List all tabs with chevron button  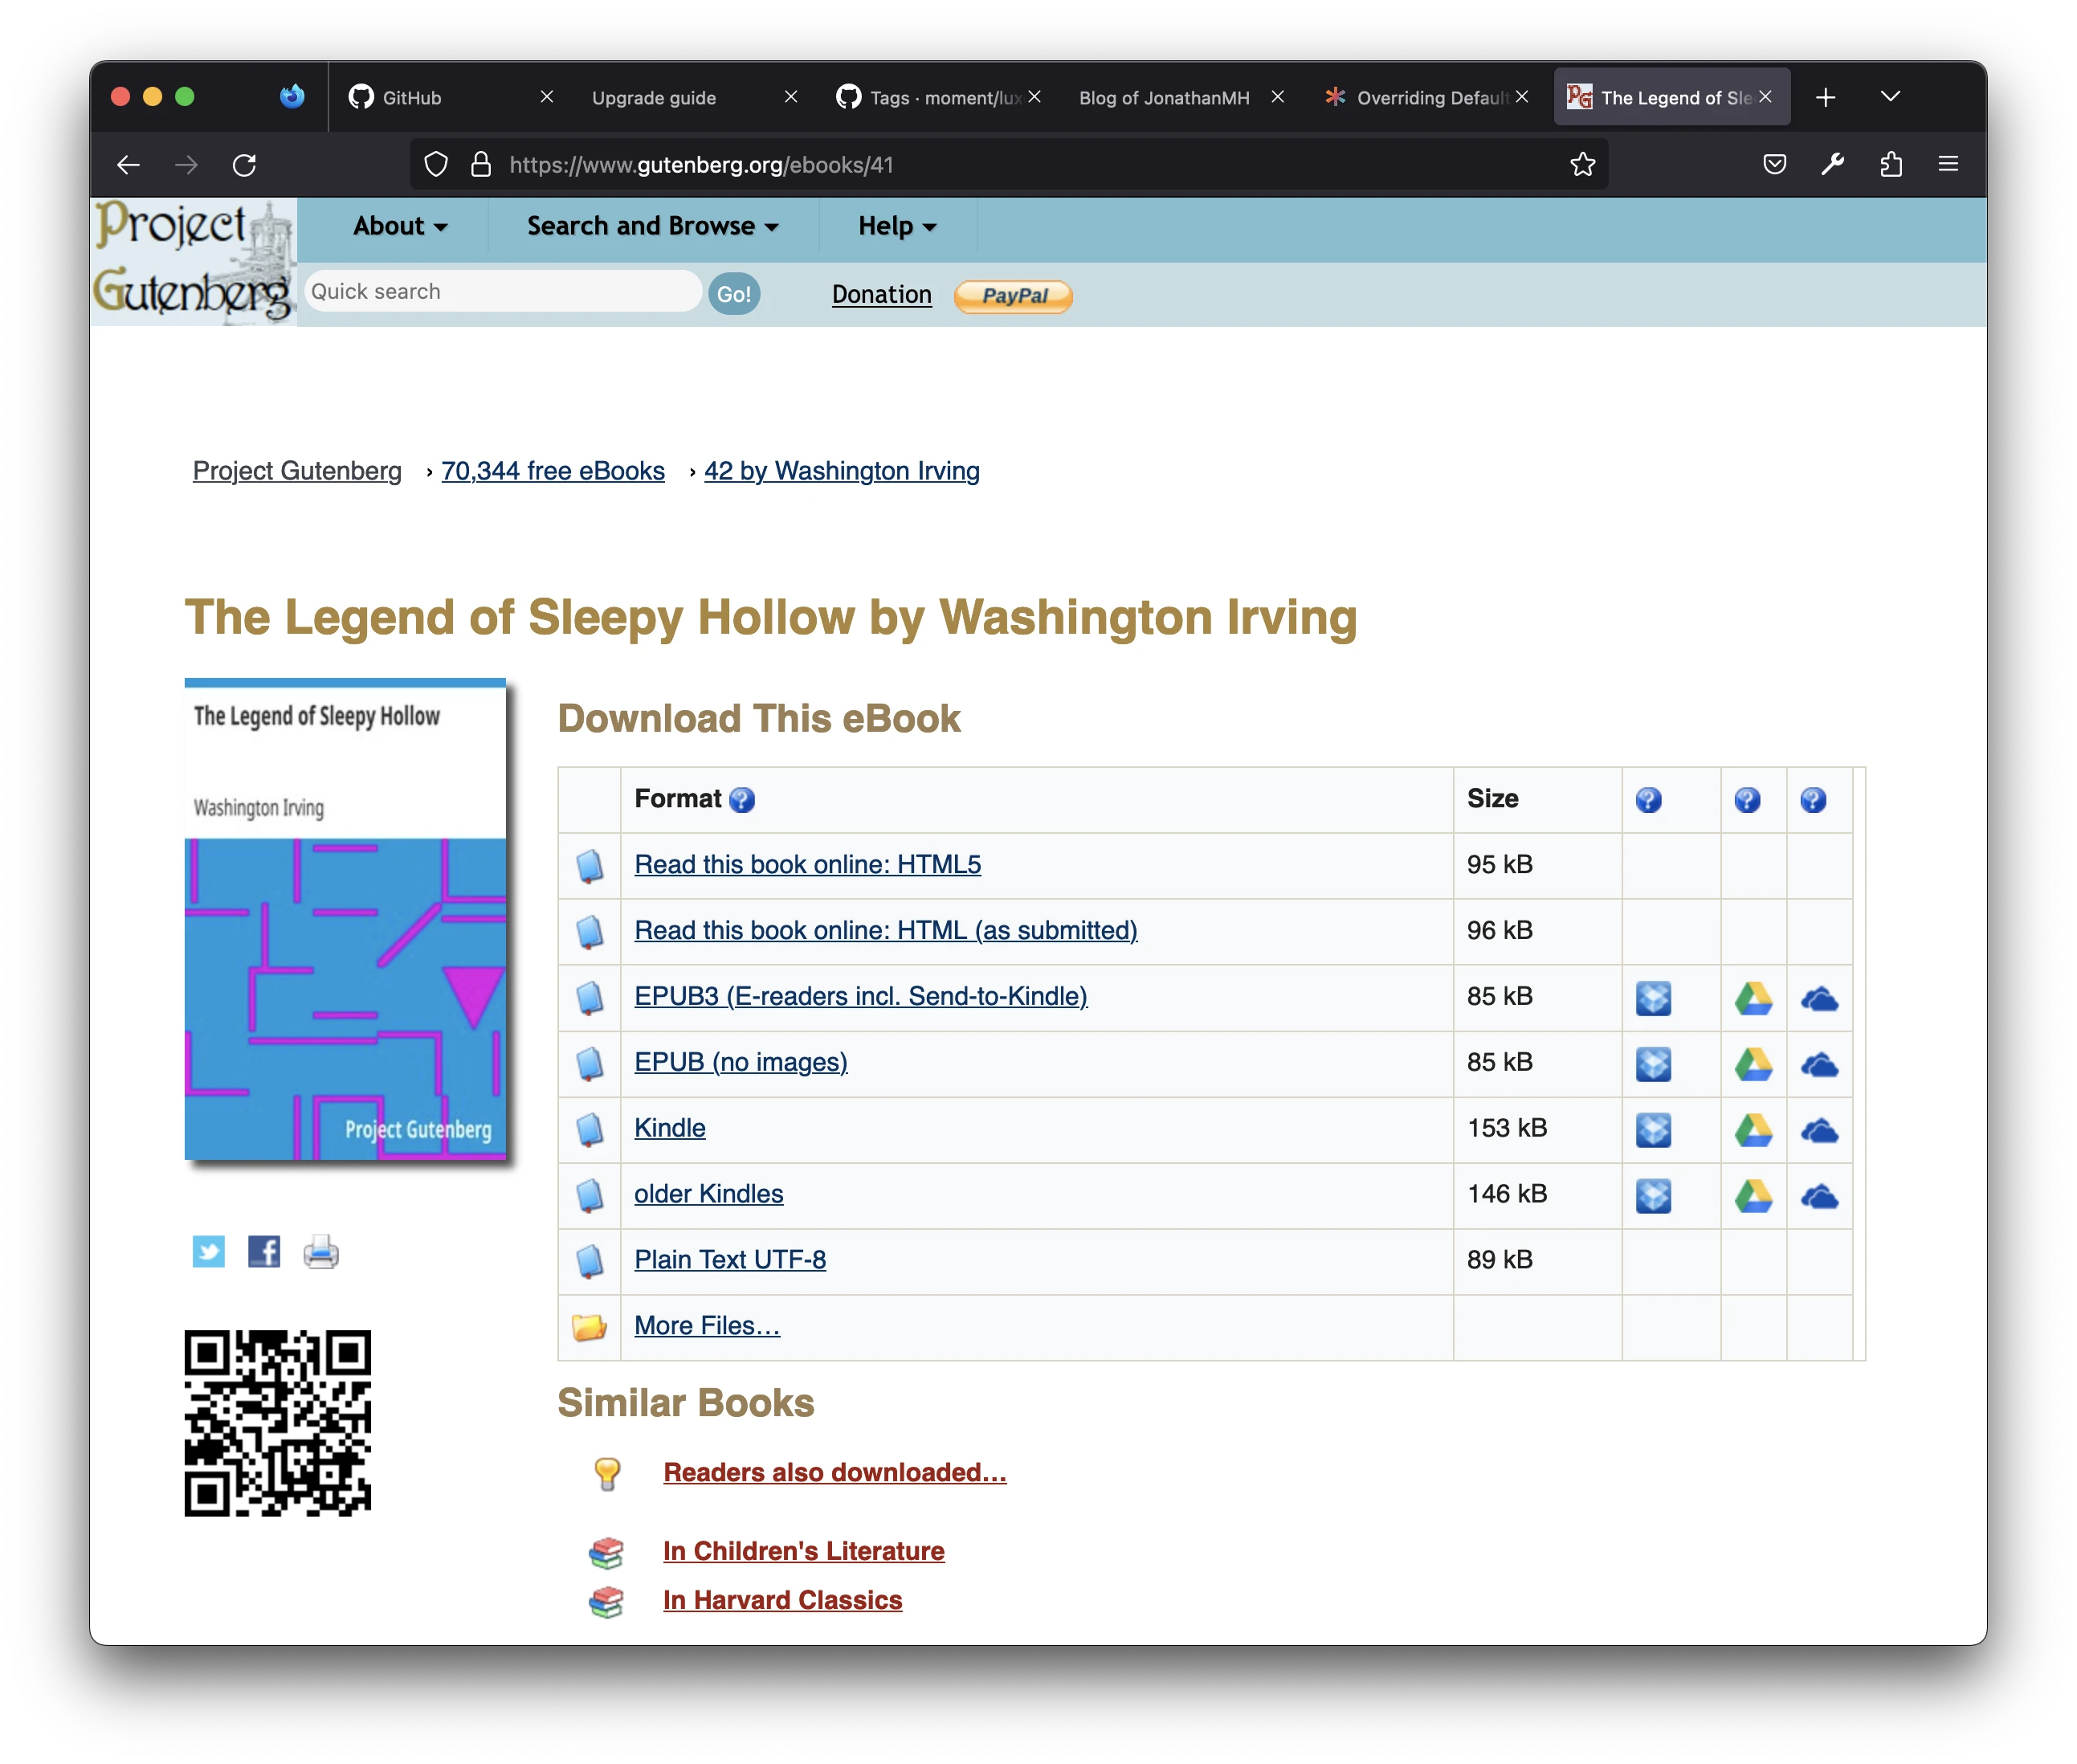[1890, 97]
